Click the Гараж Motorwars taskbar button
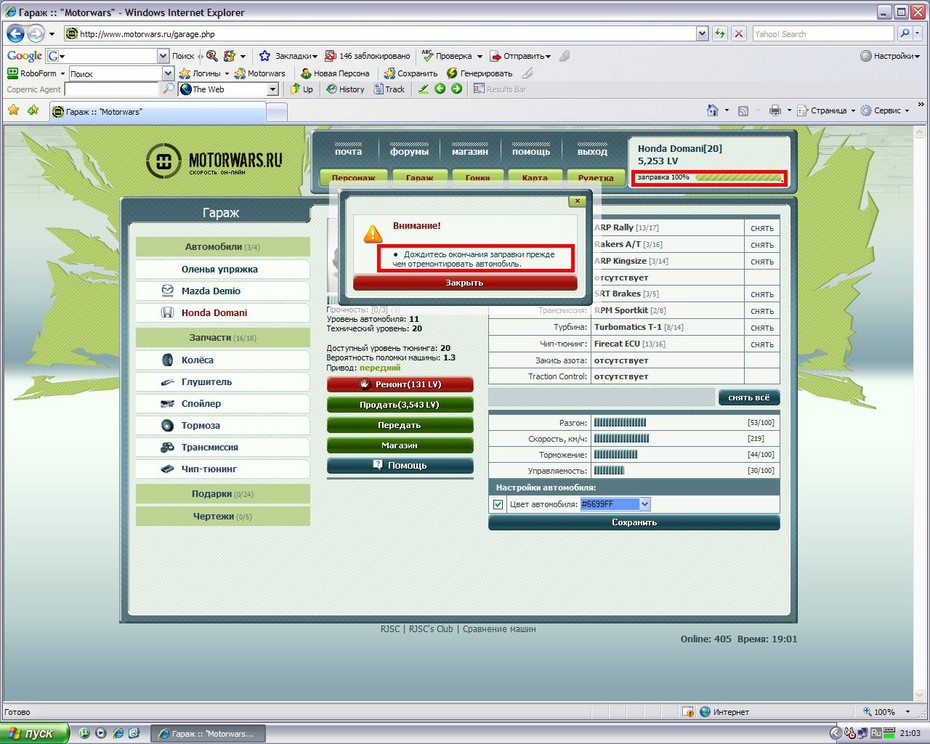Screen dimensions: 930x744 pos(209,734)
